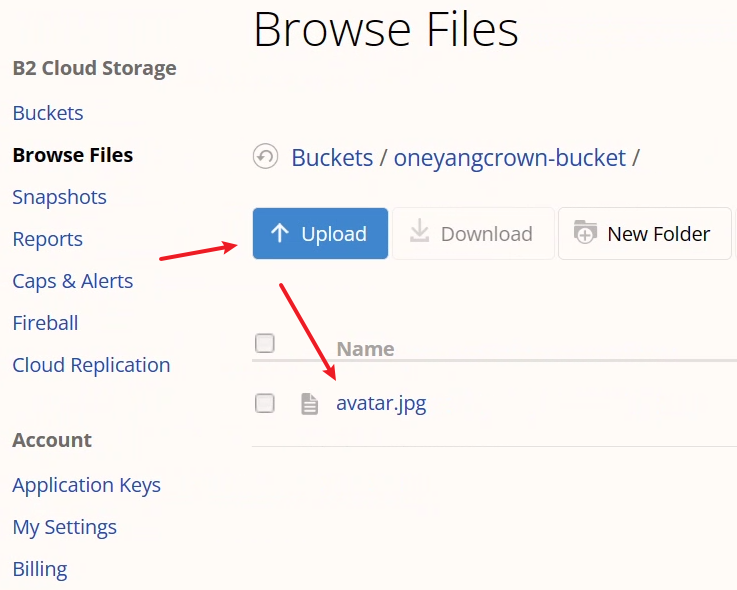Open the avatar.jpg file link

coord(381,404)
